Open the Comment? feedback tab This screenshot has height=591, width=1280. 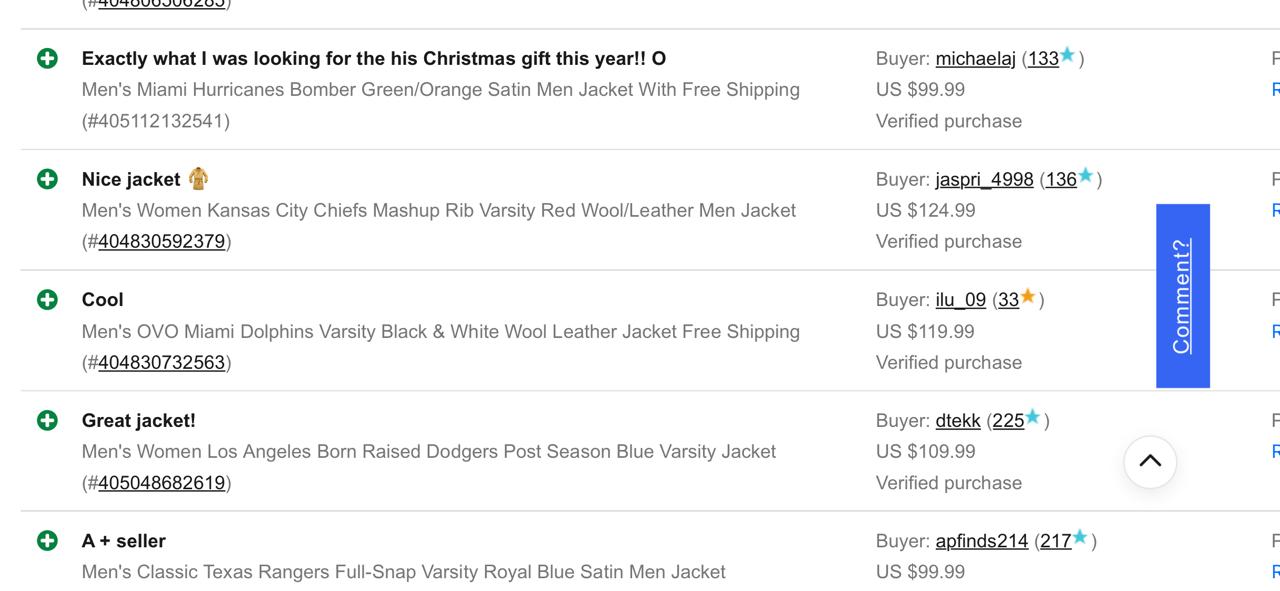coord(1182,296)
